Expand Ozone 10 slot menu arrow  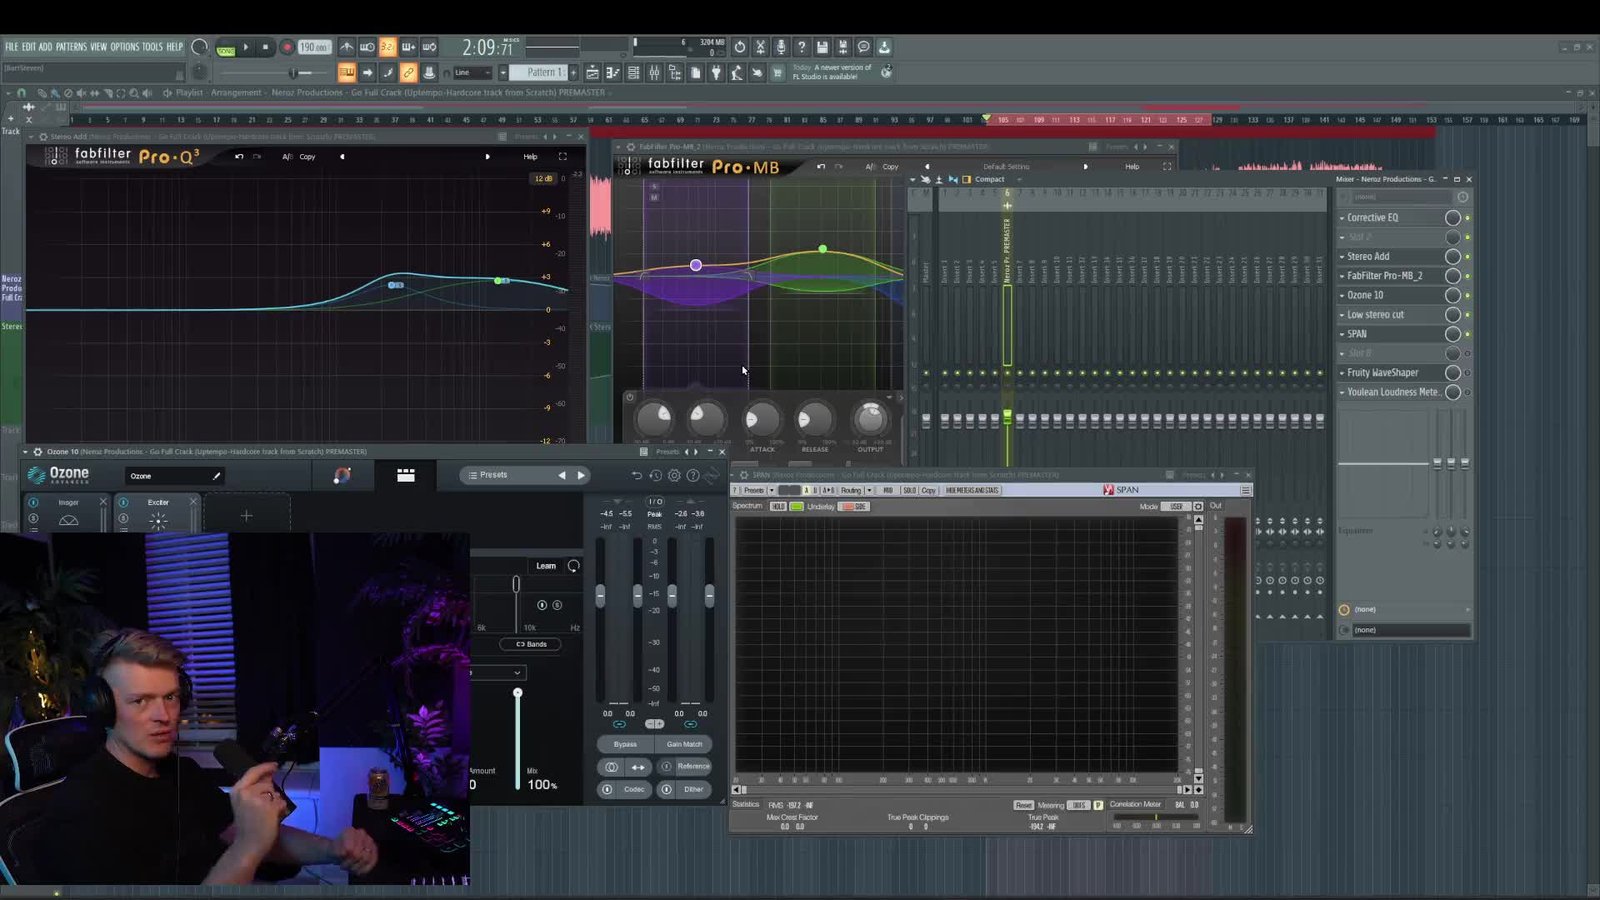pos(1342,295)
